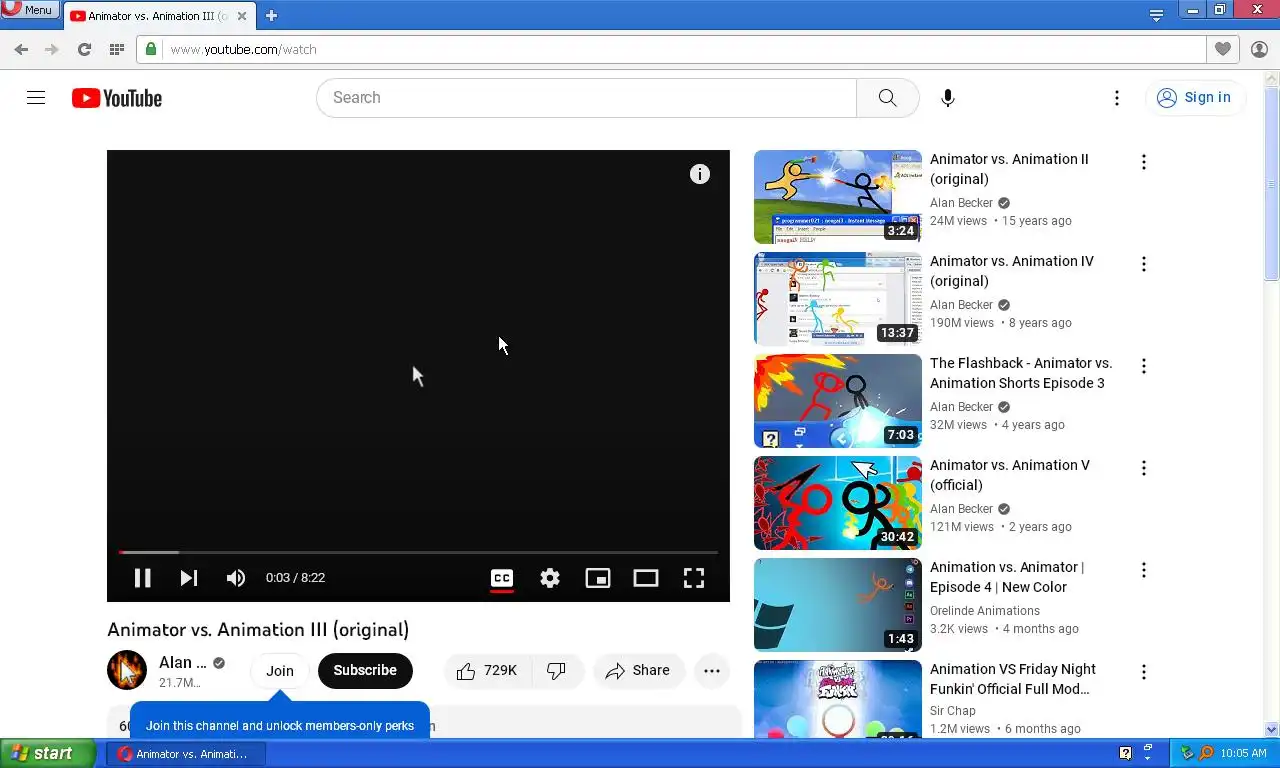This screenshot has height=768, width=1280.
Task: Enter fullscreen mode
Action: (x=694, y=578)
